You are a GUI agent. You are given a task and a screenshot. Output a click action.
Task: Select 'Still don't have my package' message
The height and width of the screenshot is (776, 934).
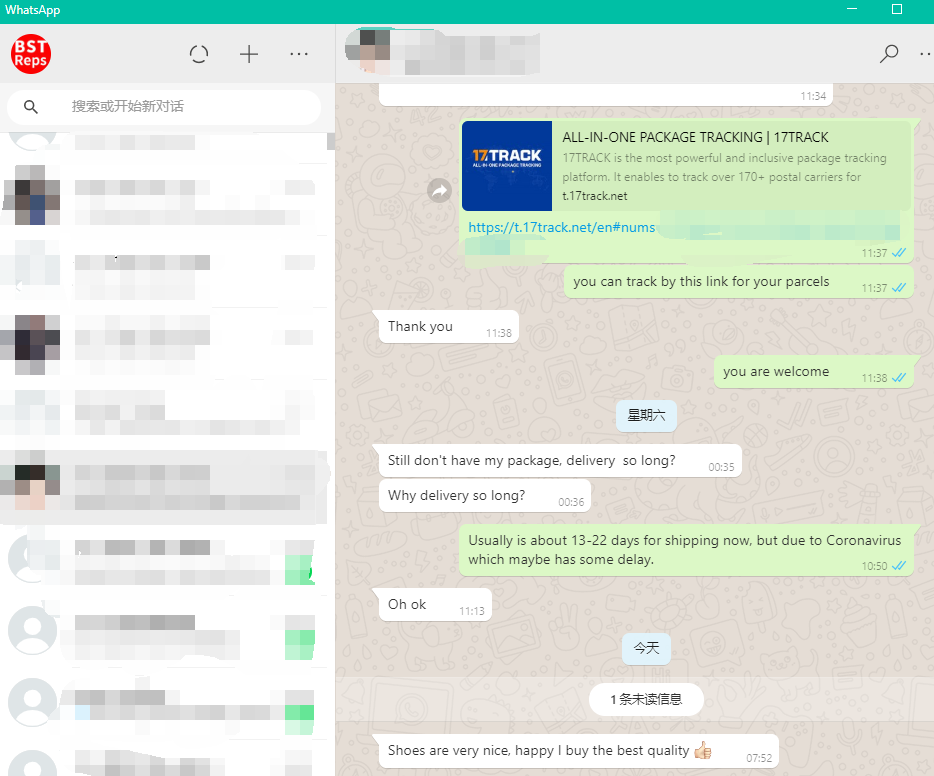coord(560,461)
